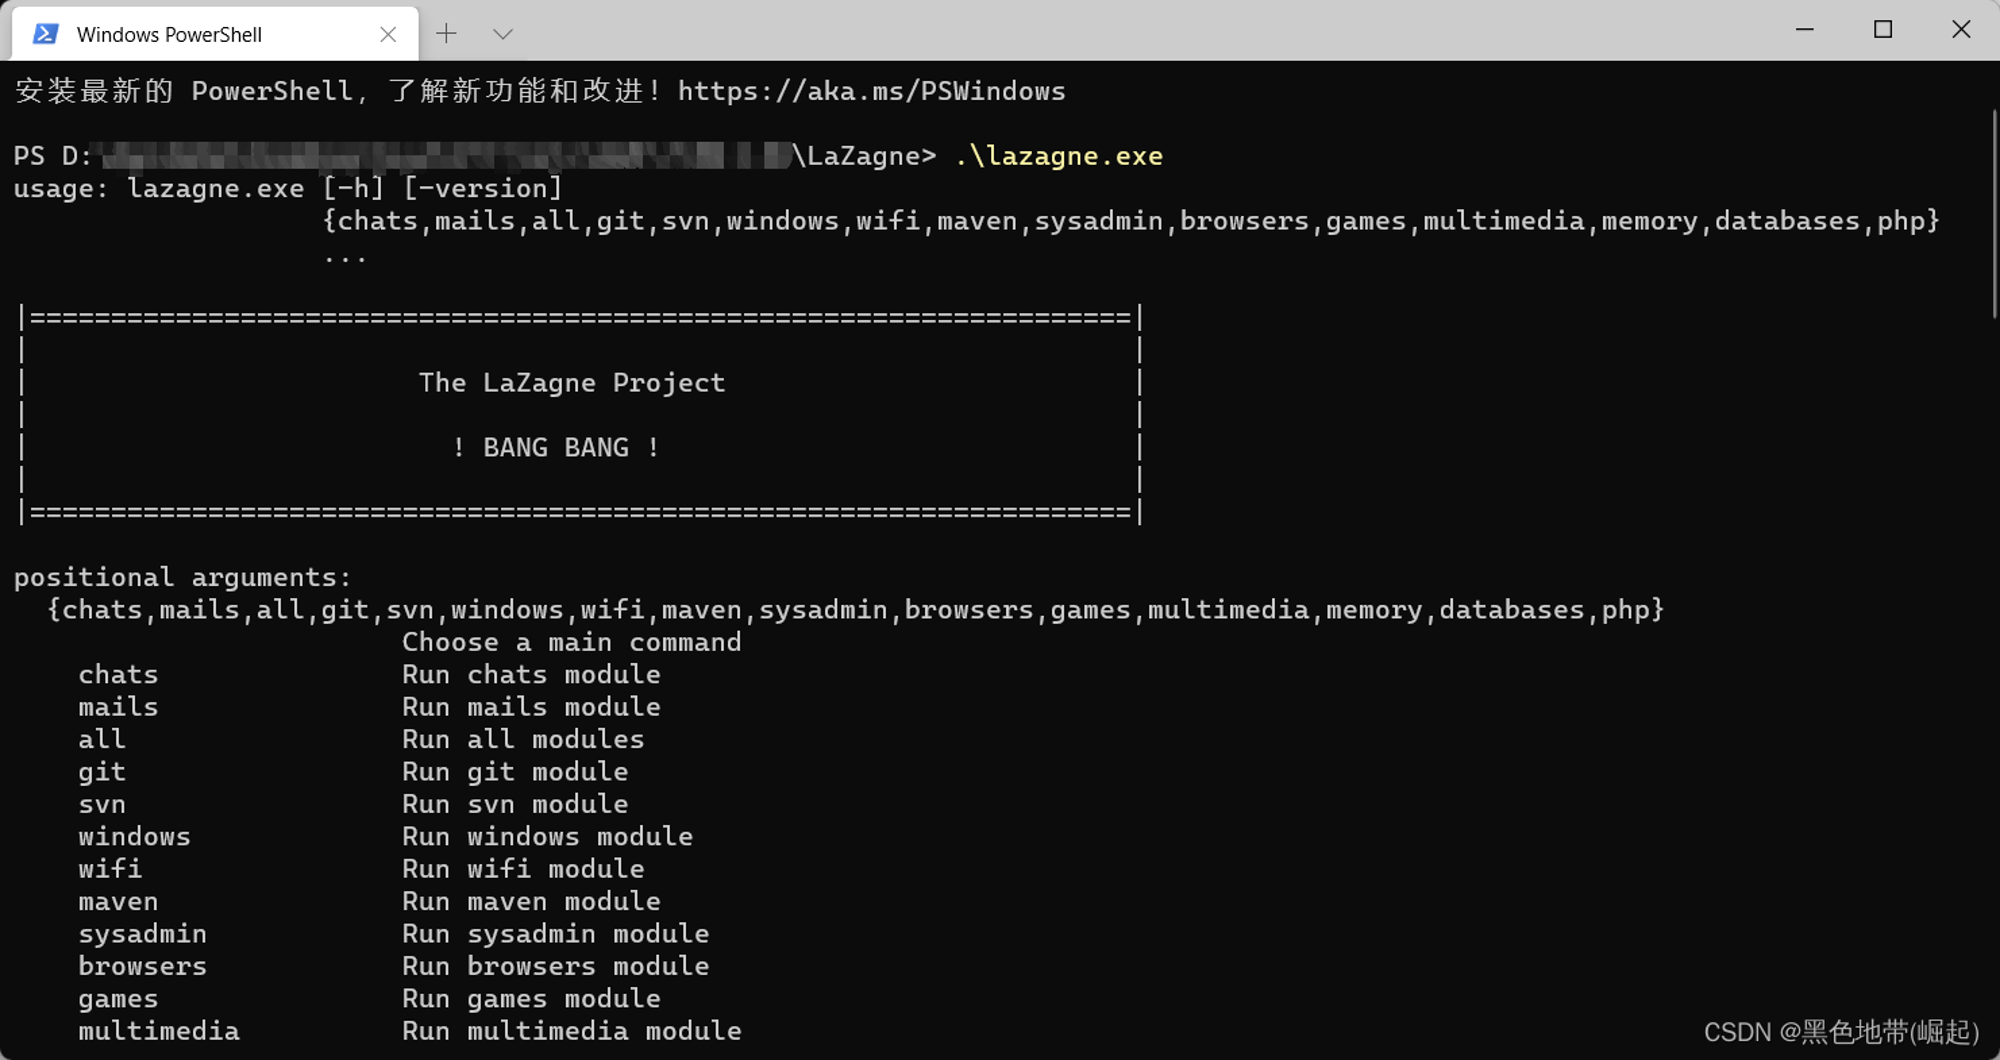Click the 'positional arguments:' heading

tap(183, 578)
